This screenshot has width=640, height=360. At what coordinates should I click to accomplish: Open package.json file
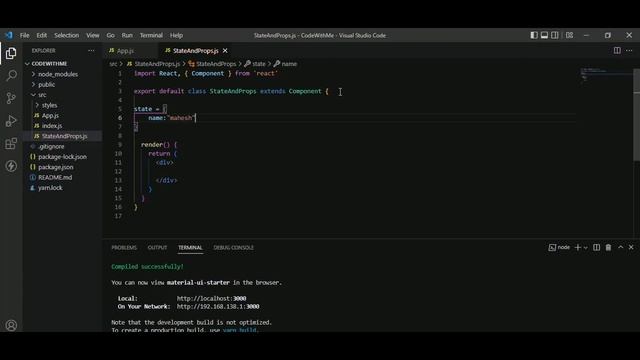(x=56, y=167)
